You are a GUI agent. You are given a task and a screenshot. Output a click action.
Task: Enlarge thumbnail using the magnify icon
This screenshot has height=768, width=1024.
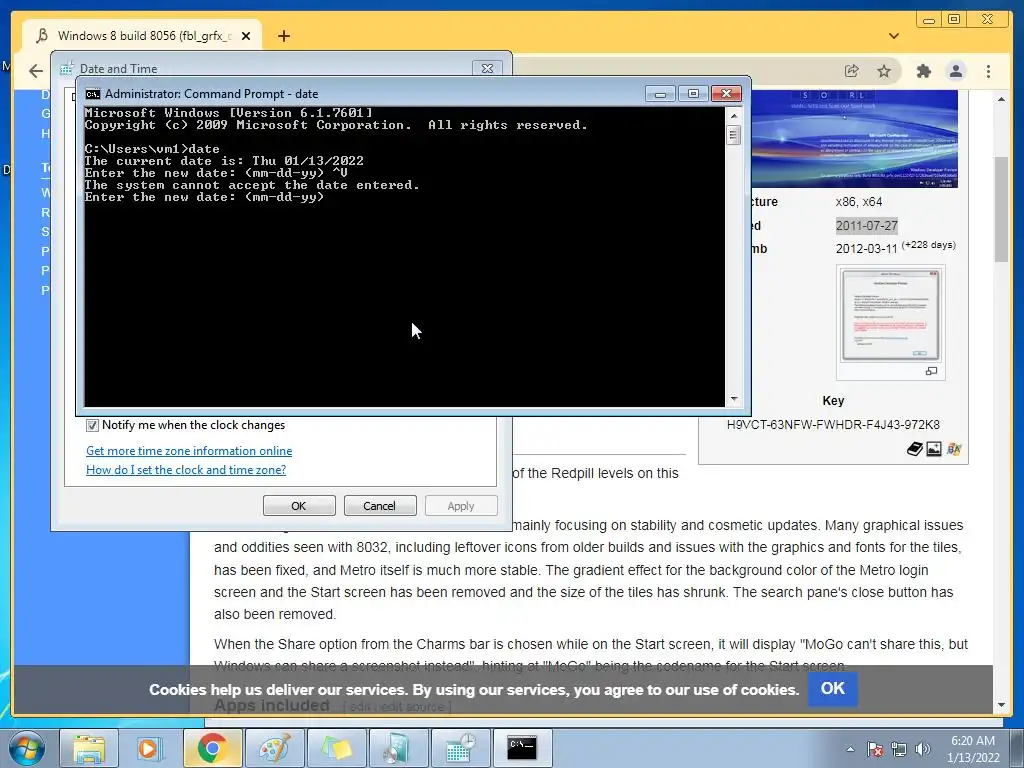pyautogui.click(x=931, y=371)
